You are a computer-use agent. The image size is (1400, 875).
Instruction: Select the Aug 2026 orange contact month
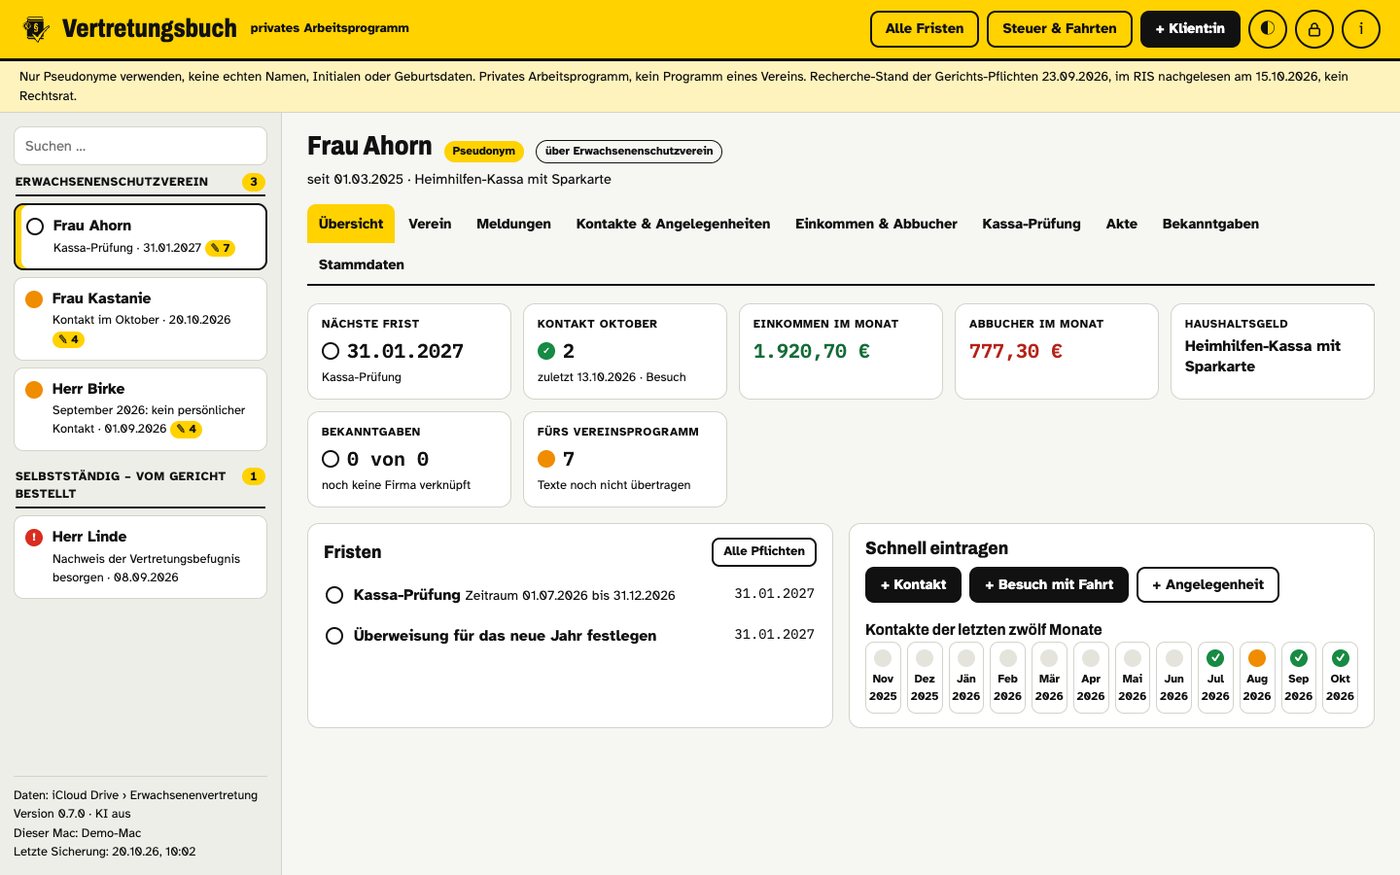point(1257,677)
